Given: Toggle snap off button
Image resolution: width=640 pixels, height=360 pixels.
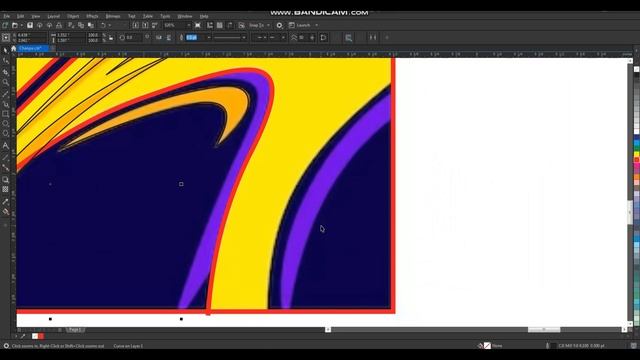Looking at the screenshot, I should point(241,25).
